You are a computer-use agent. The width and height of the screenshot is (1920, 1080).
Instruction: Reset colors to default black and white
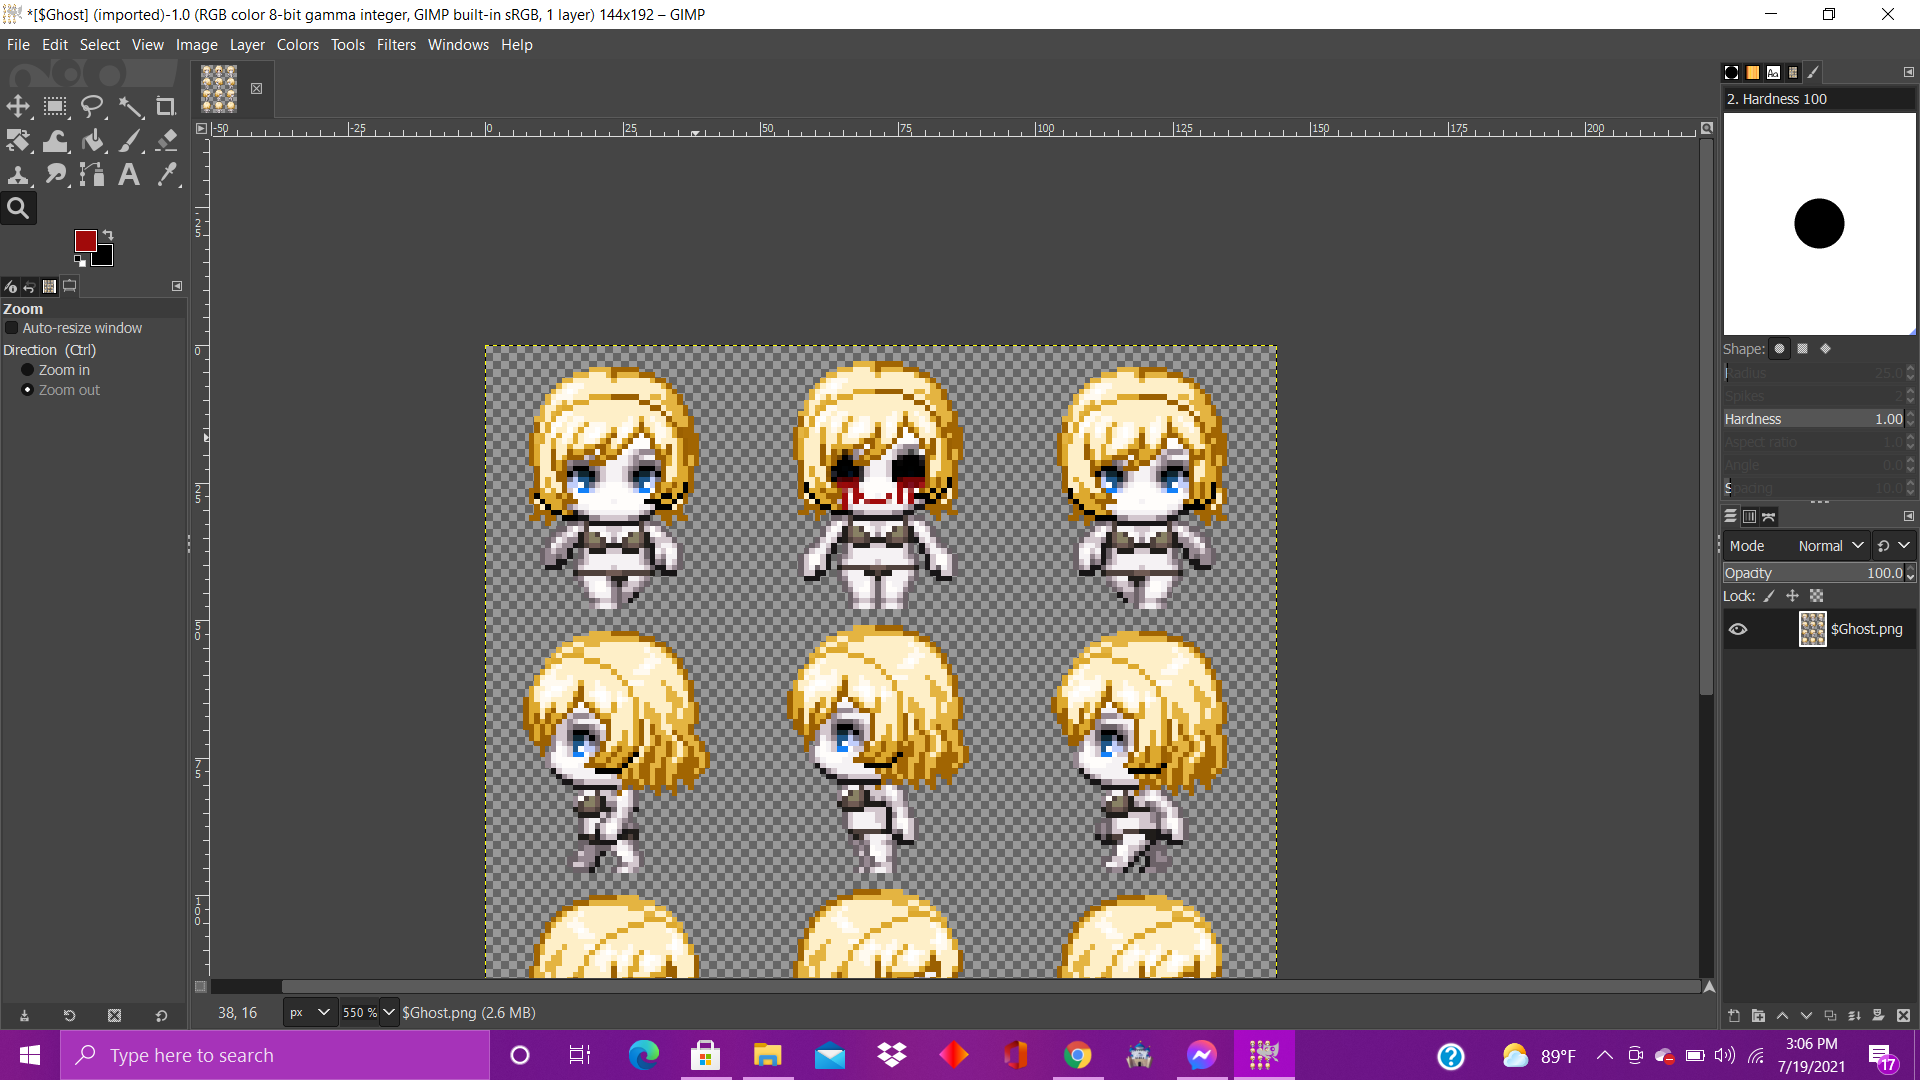click(x=80, y=261)
